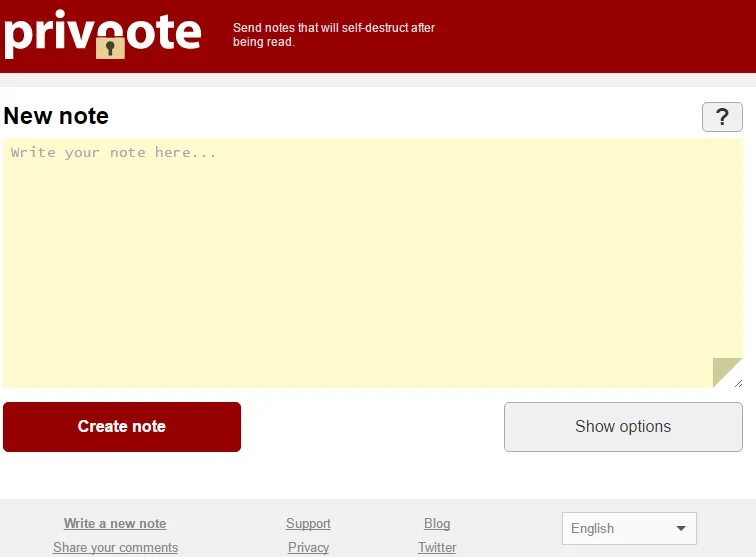Click the Privnote logo
The height and width of the screenshot is (557, 756).
[102, 34]
